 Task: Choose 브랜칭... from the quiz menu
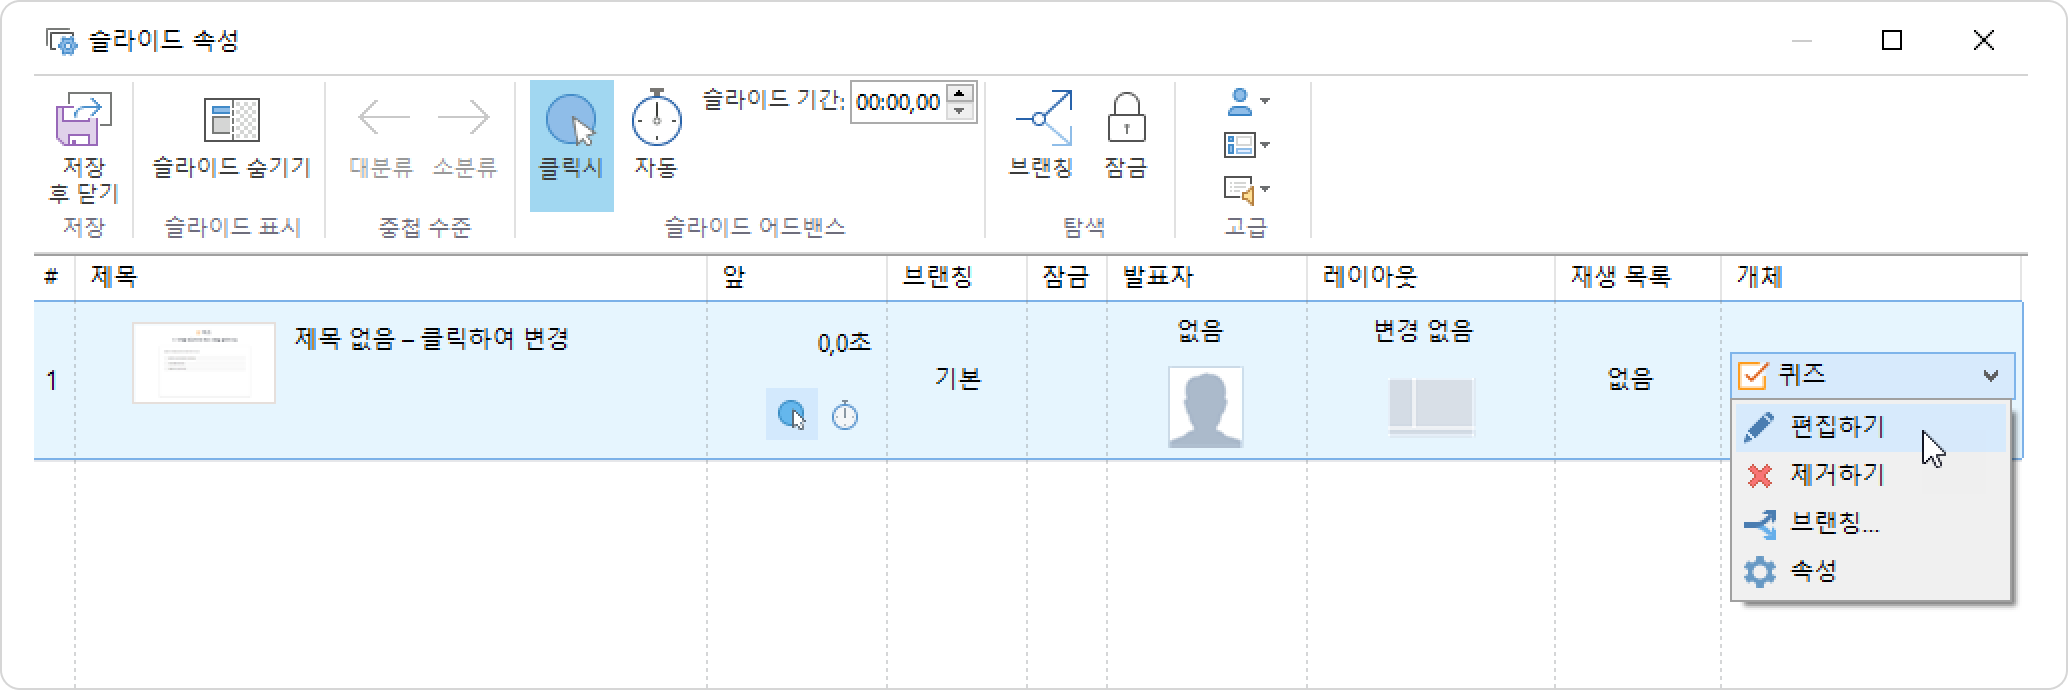(1834, 523)
